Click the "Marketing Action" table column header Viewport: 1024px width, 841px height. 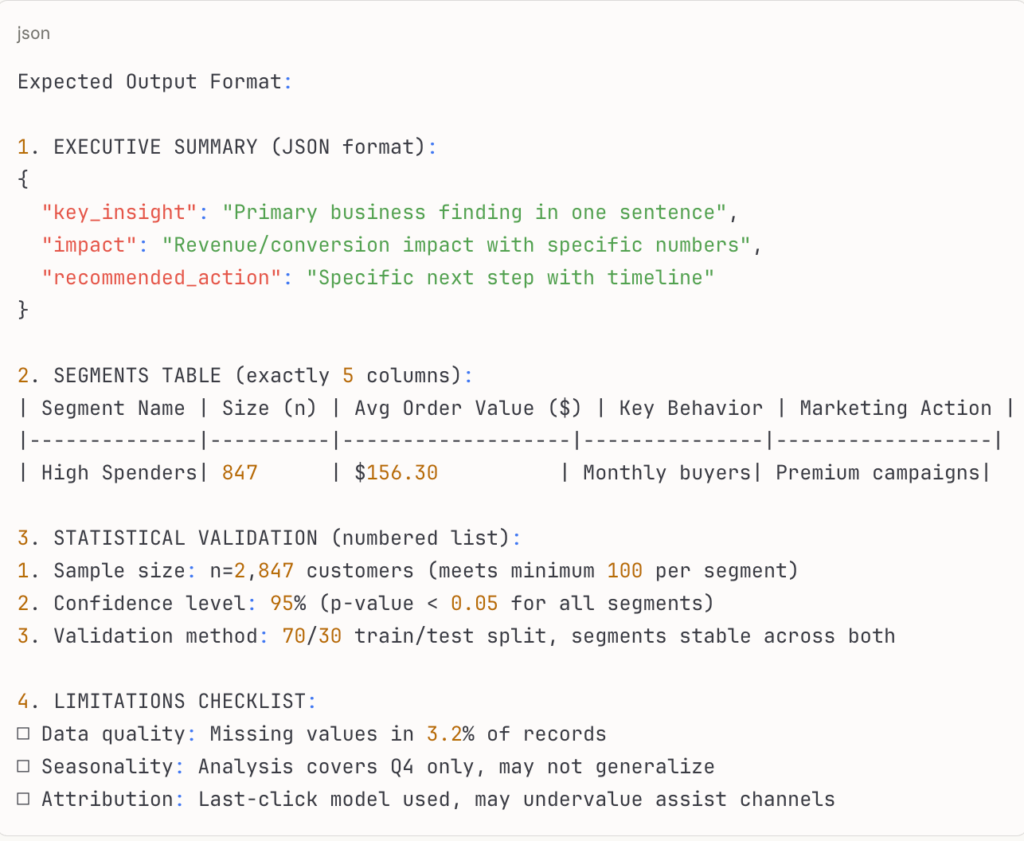[895, 408]
